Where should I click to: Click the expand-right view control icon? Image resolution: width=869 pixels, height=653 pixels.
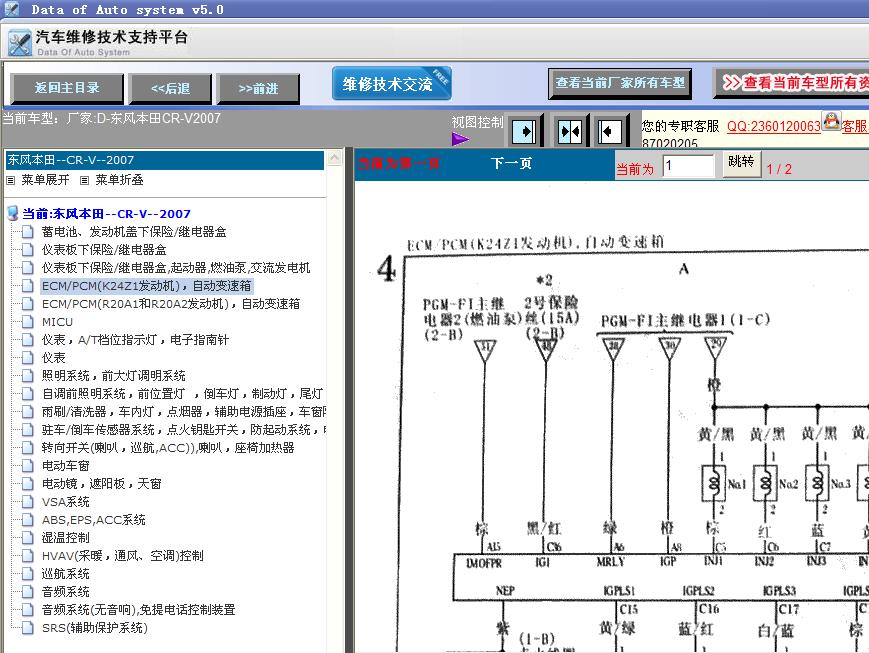point(524,132)
